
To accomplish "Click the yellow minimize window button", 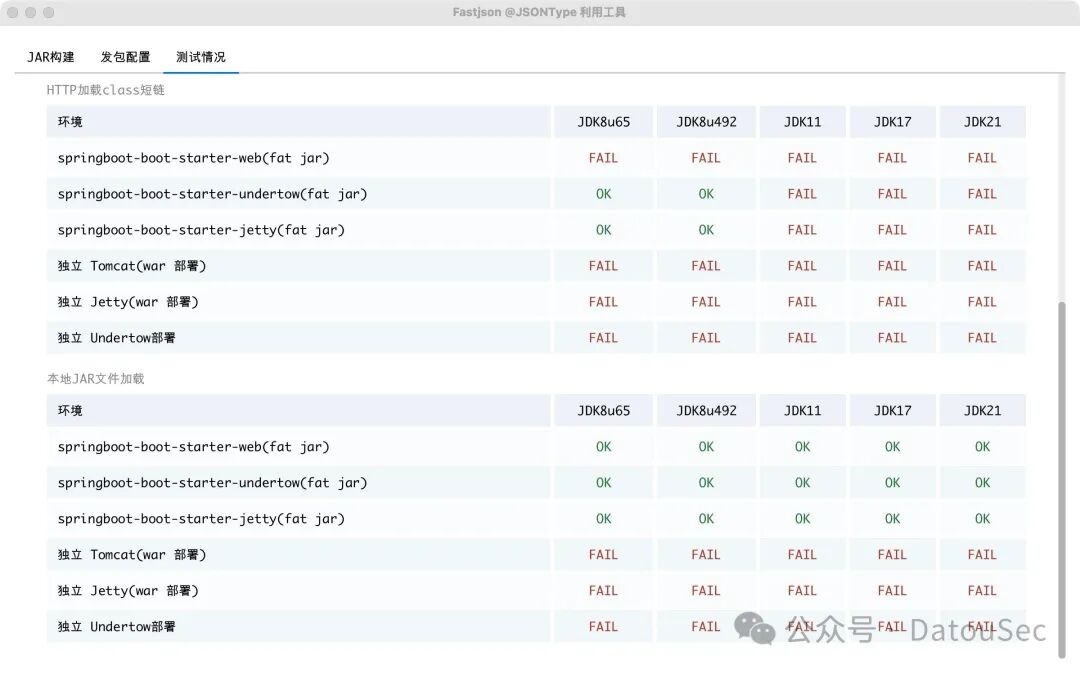I will 31,12.
